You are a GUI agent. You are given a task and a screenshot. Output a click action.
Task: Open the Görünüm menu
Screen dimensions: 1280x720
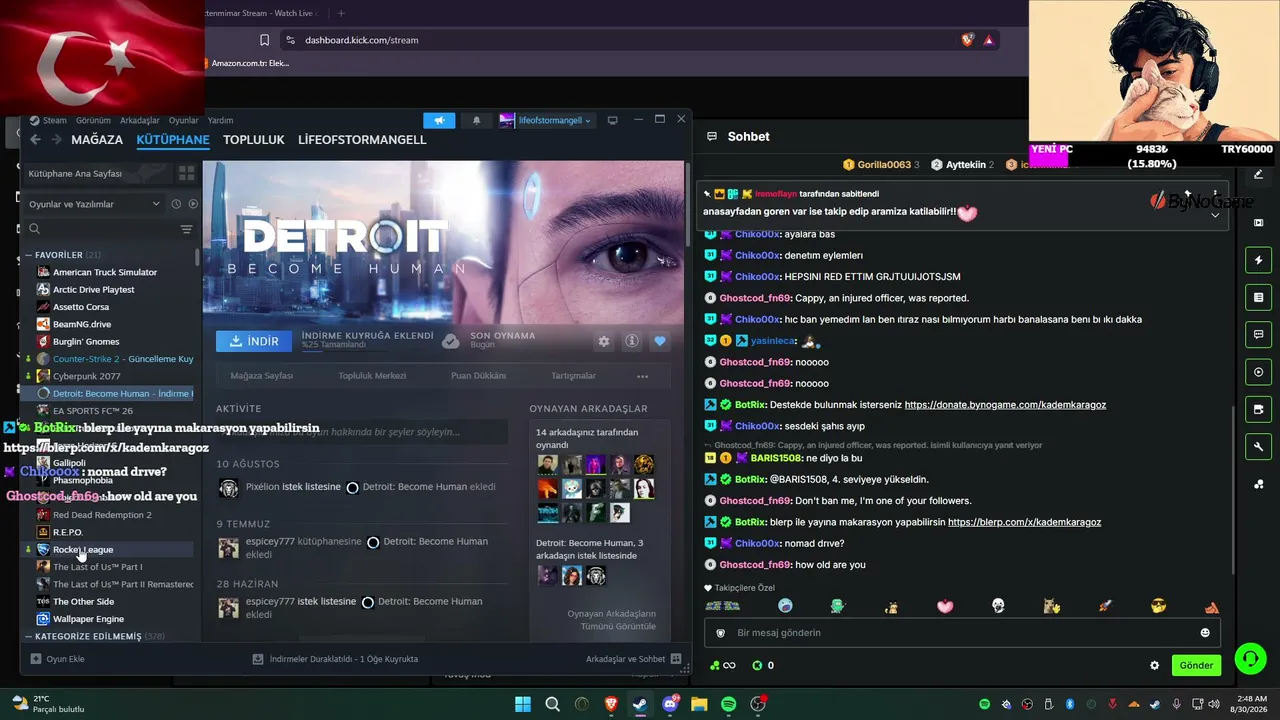point(93,120)
